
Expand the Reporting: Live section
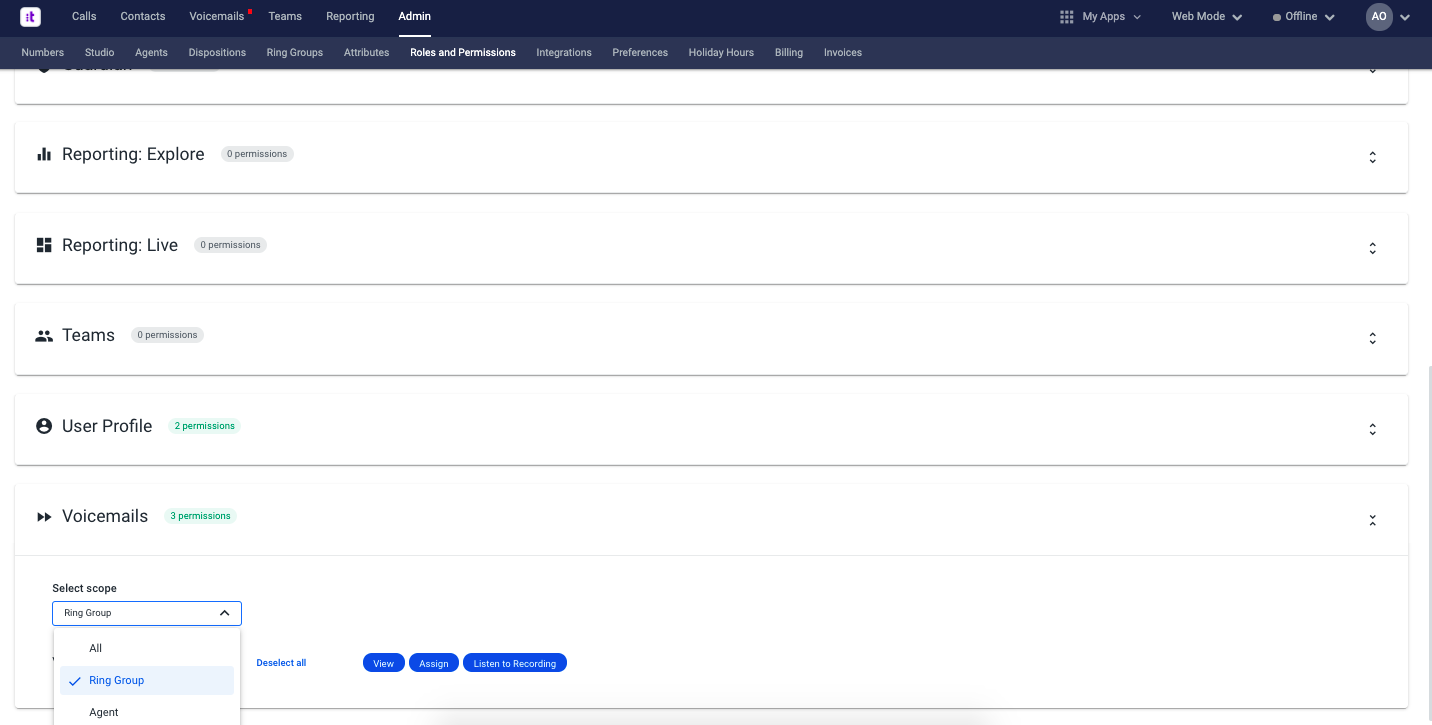pyautogui.click(x=1372, y=248)
